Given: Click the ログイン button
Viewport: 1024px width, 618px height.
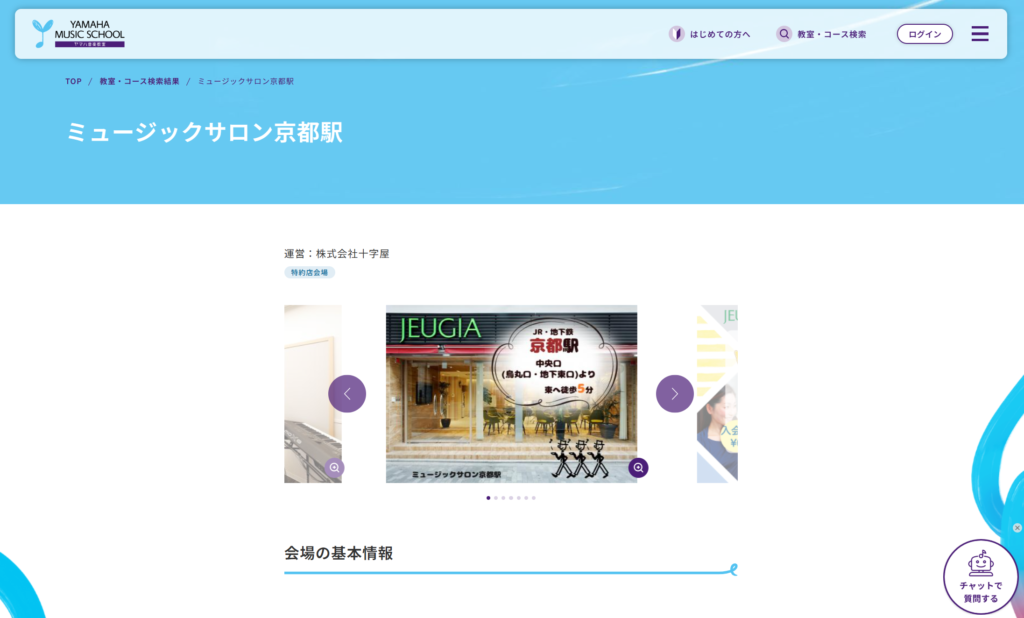Looking at the screenshot, I should [924, 34].
